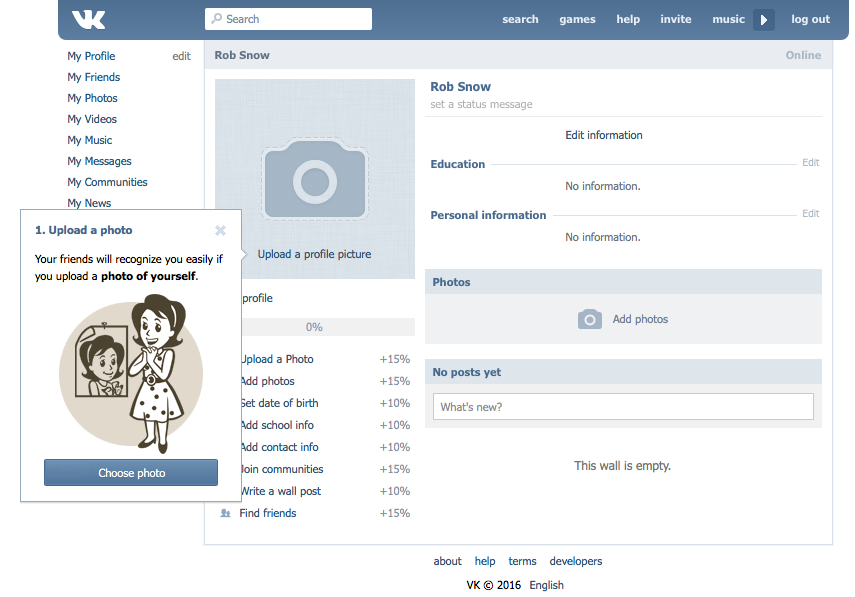Select Find friends checklist item
855x597 pixels.
click(x=315, y=513)
